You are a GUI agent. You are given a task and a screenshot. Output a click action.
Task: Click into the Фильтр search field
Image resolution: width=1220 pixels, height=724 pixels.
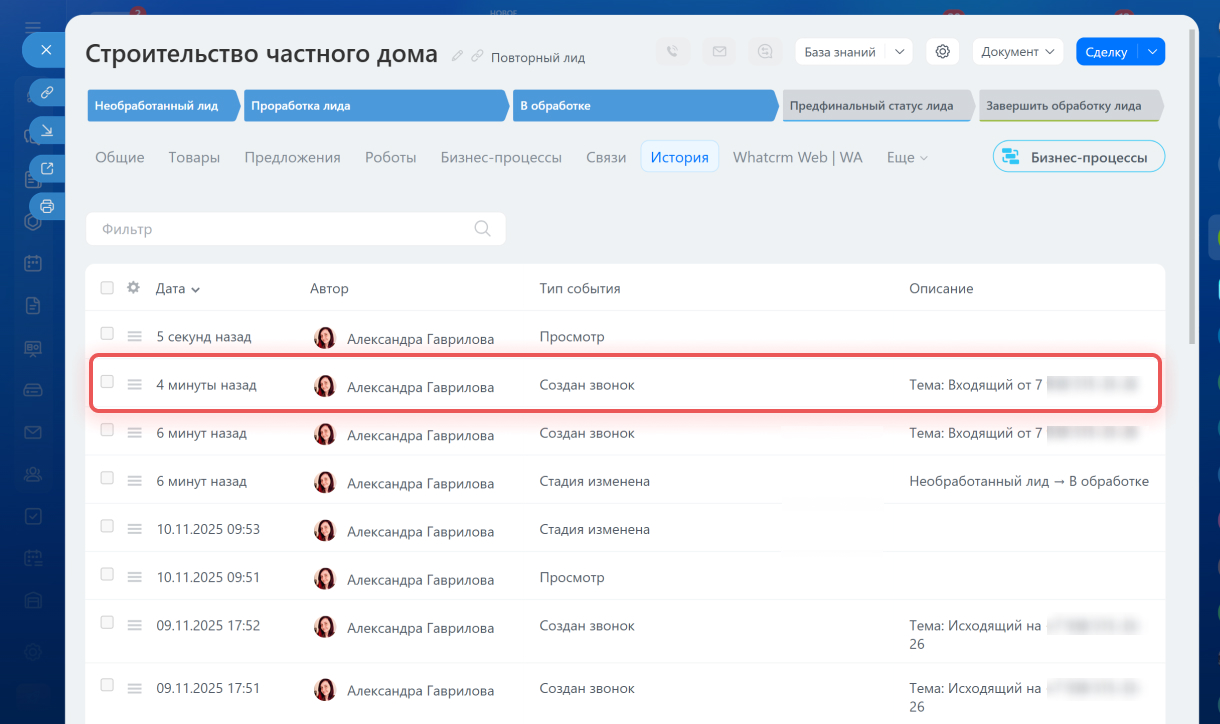(280, 229)
